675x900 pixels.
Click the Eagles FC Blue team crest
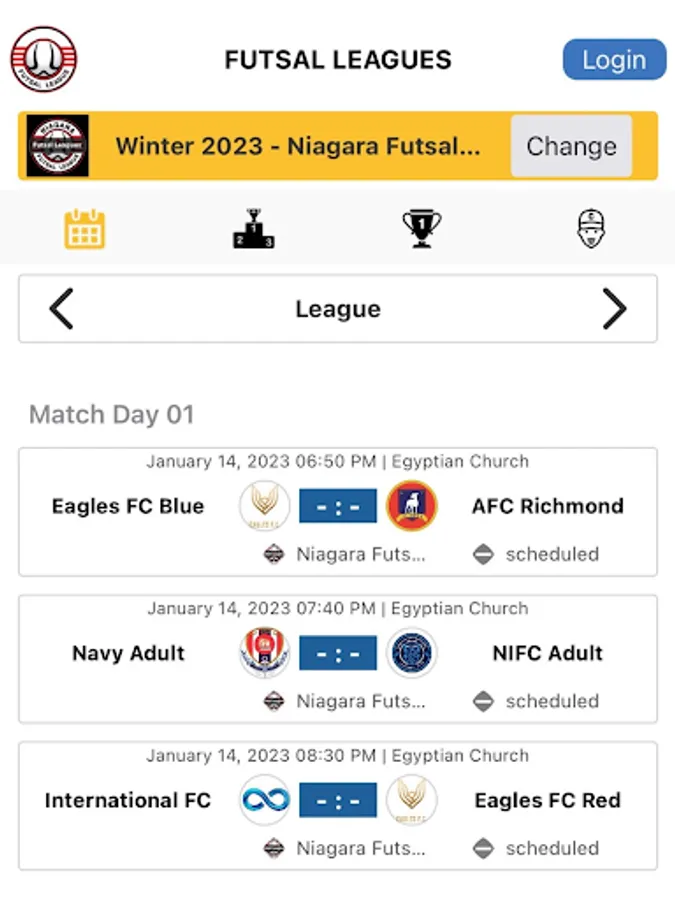[x=265, y=506]
